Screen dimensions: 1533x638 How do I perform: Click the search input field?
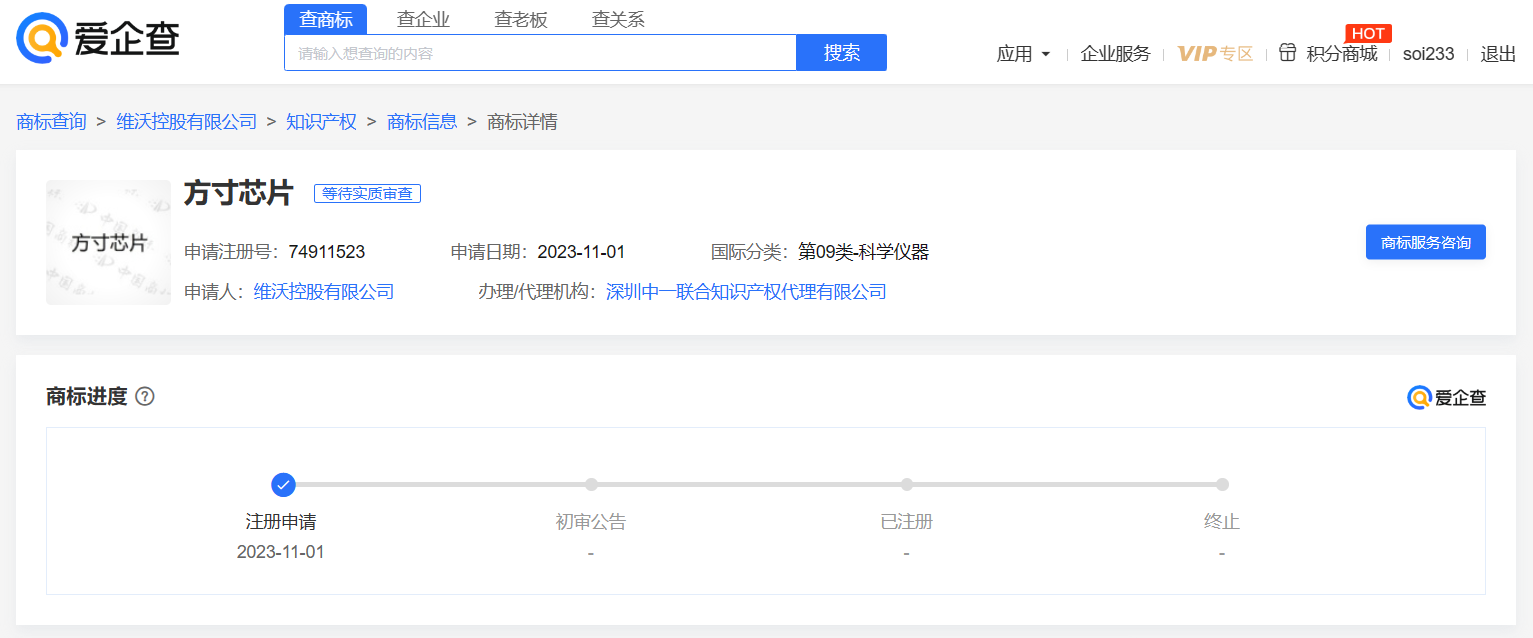click(x=540, y=53)
